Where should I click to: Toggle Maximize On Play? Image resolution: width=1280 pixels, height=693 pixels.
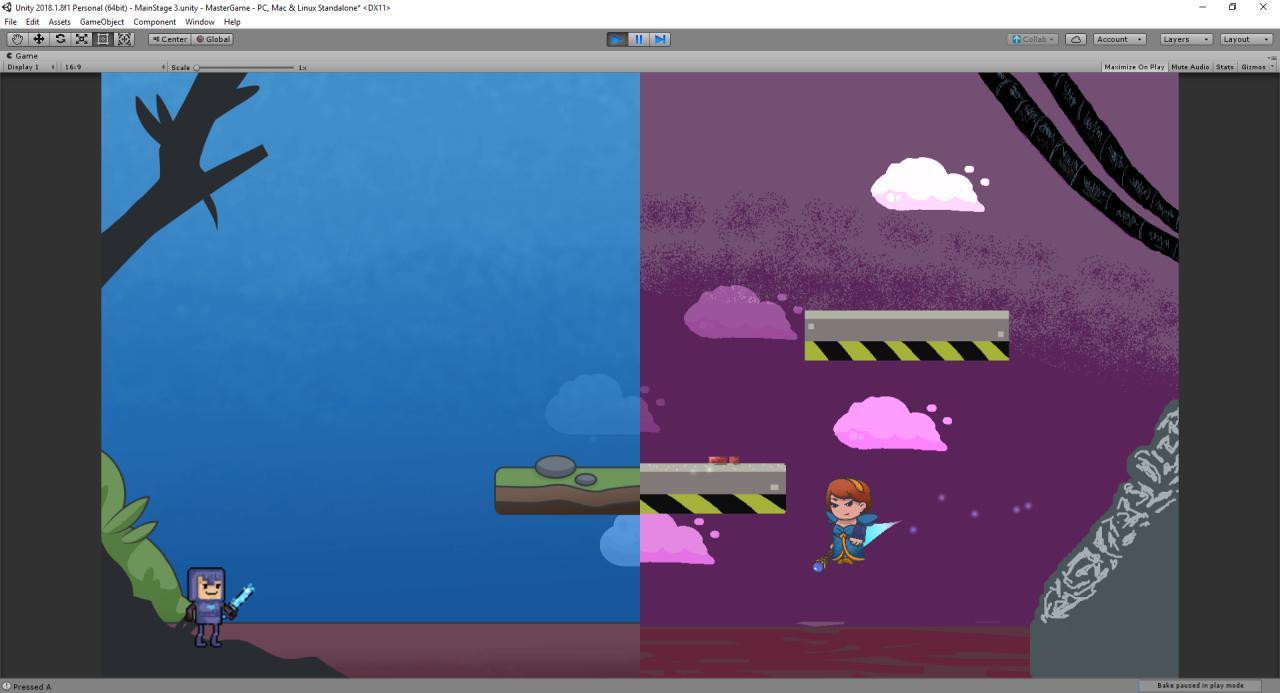coord(1134,67)
